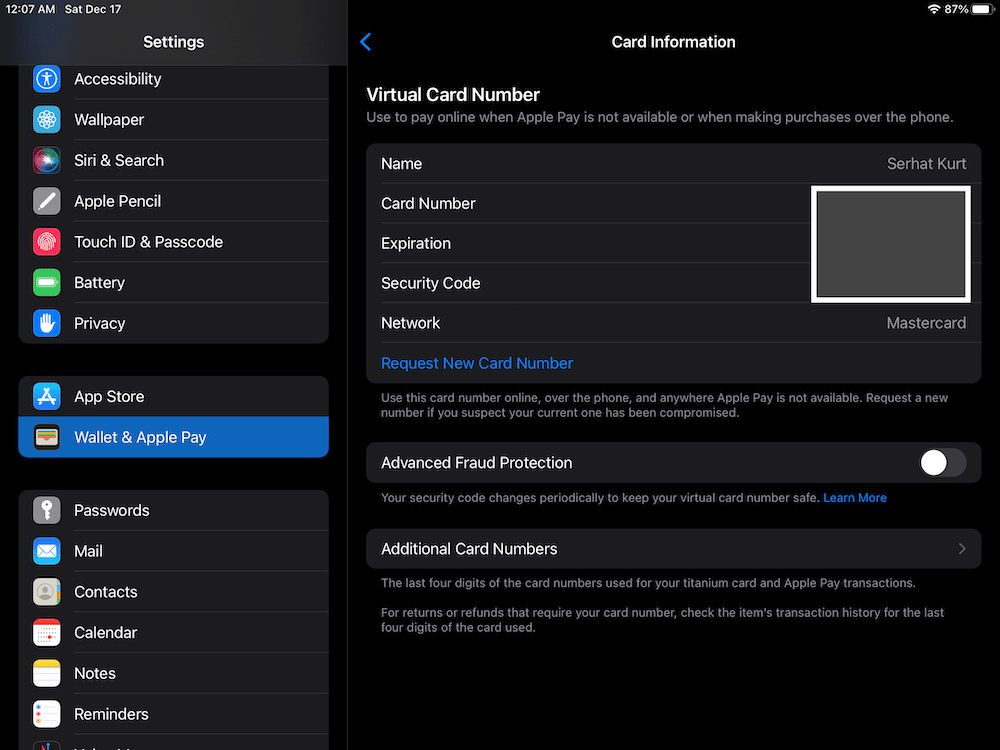This screenshot has height=750, width=1000.
Task: Tap the Wallpaper flower icon
Action: click(x=47, y=120)
